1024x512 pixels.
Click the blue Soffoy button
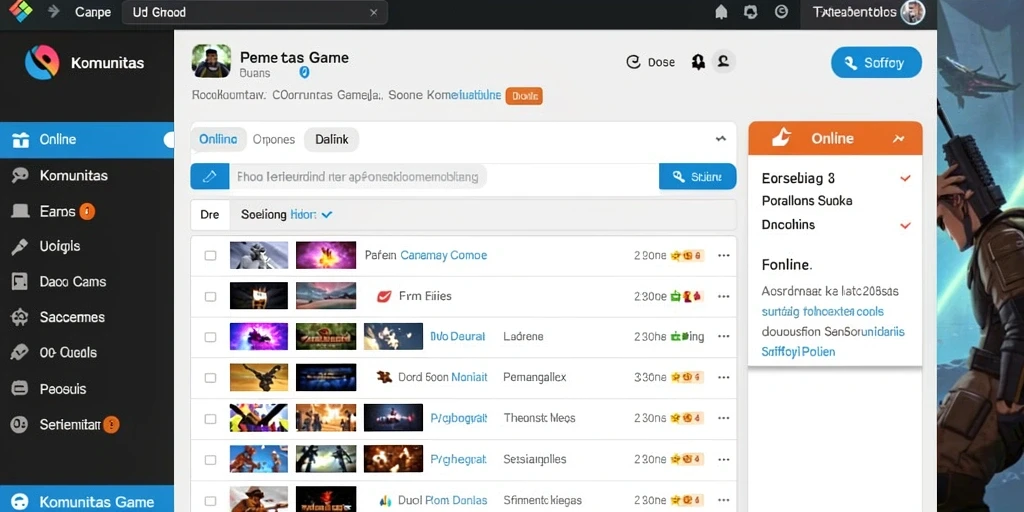pyautogui.click(x=876, y=63)
